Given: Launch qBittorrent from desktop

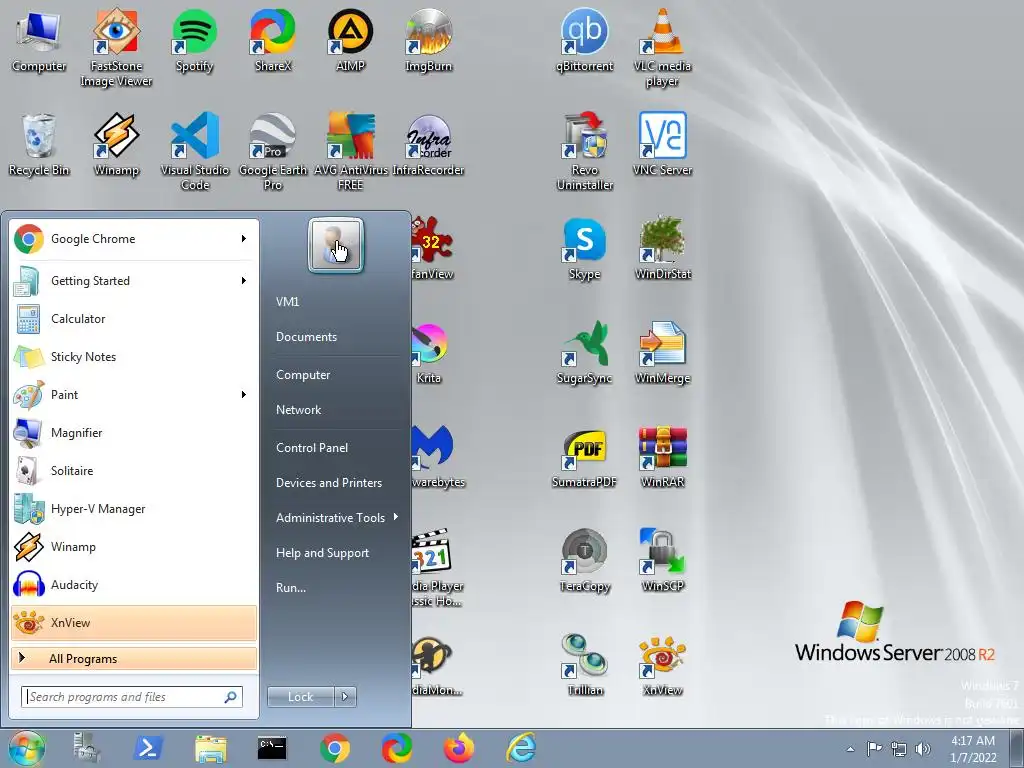Looking at the screenshot, I should (x=584, y=40).
